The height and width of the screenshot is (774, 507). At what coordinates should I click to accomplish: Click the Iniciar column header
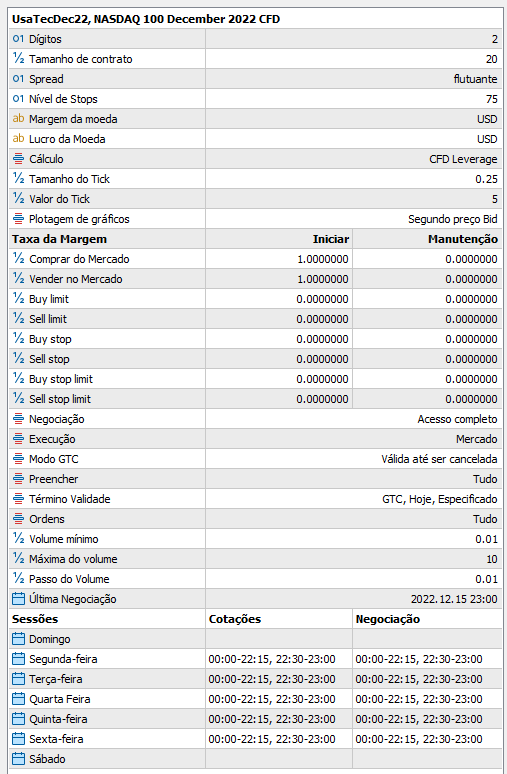click(330, 239)
